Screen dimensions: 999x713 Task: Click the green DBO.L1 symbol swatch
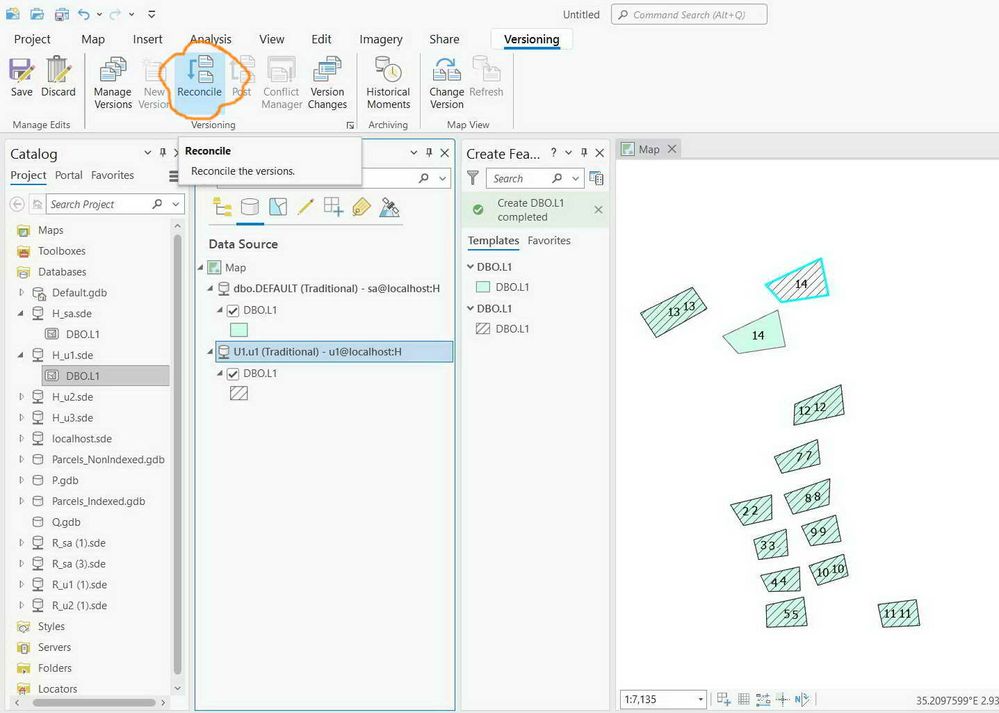(x=239, y=330)
